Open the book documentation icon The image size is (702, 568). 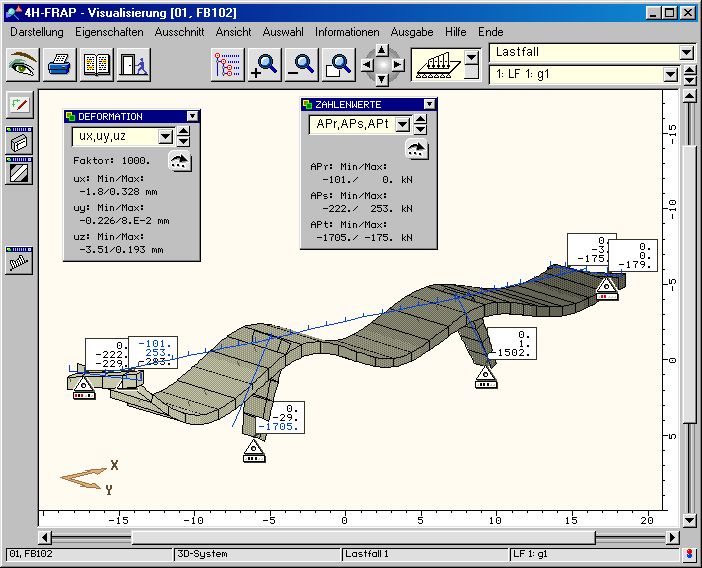tap(96, 65)
